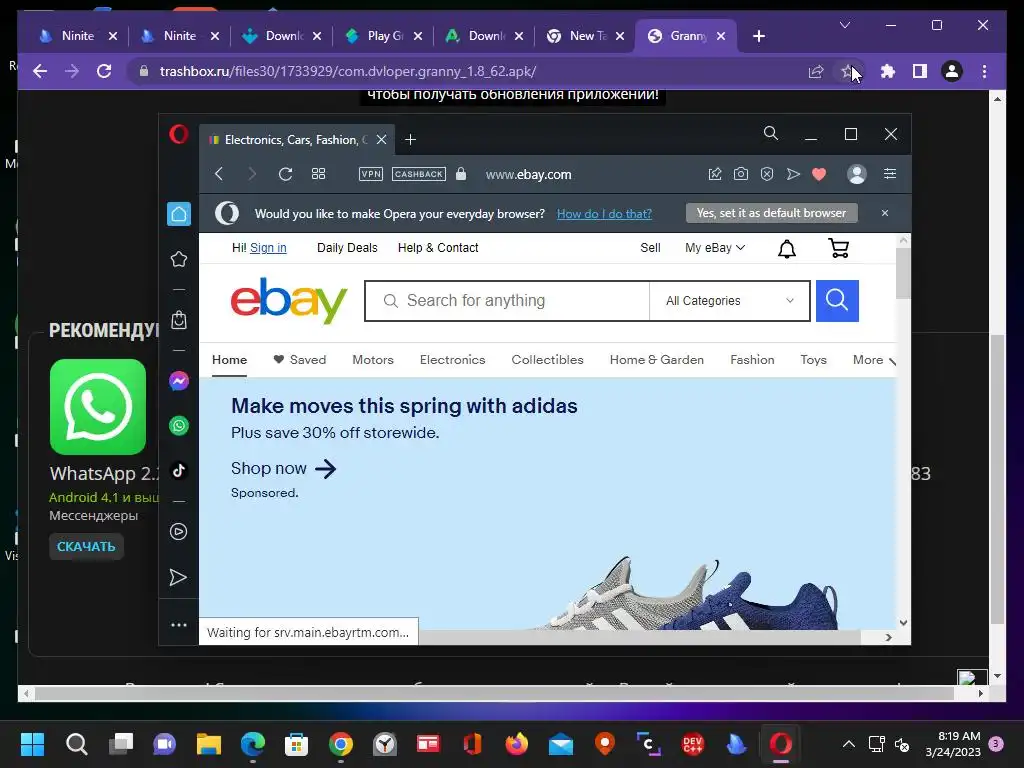Click Opera heart bookmark icon
1024x768 pixels.
click(x=819, y=174)
